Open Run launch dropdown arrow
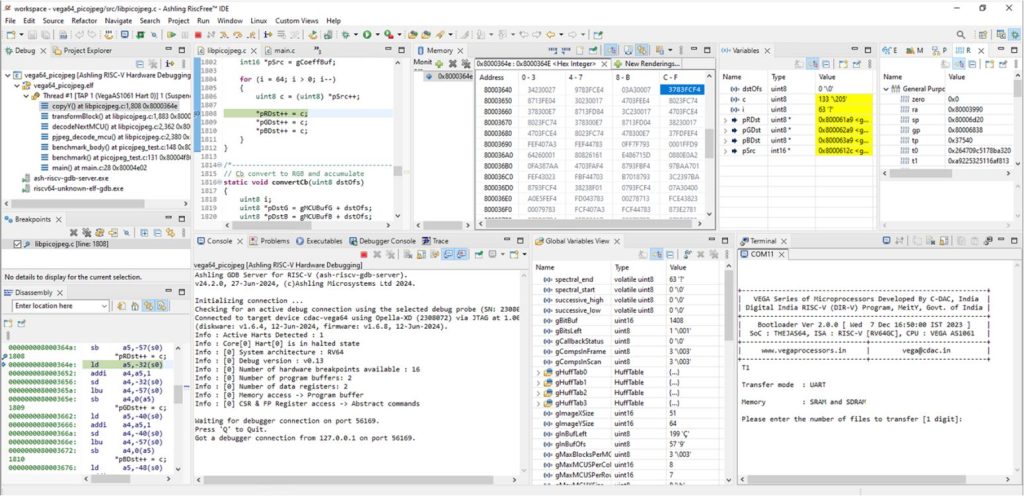1024x496 pixels. click(377, 34)
